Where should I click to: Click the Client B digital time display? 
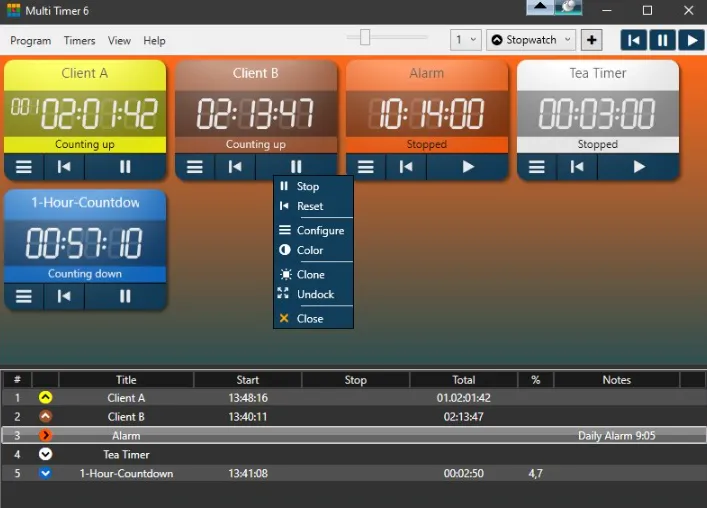click(x=256, y=114)
